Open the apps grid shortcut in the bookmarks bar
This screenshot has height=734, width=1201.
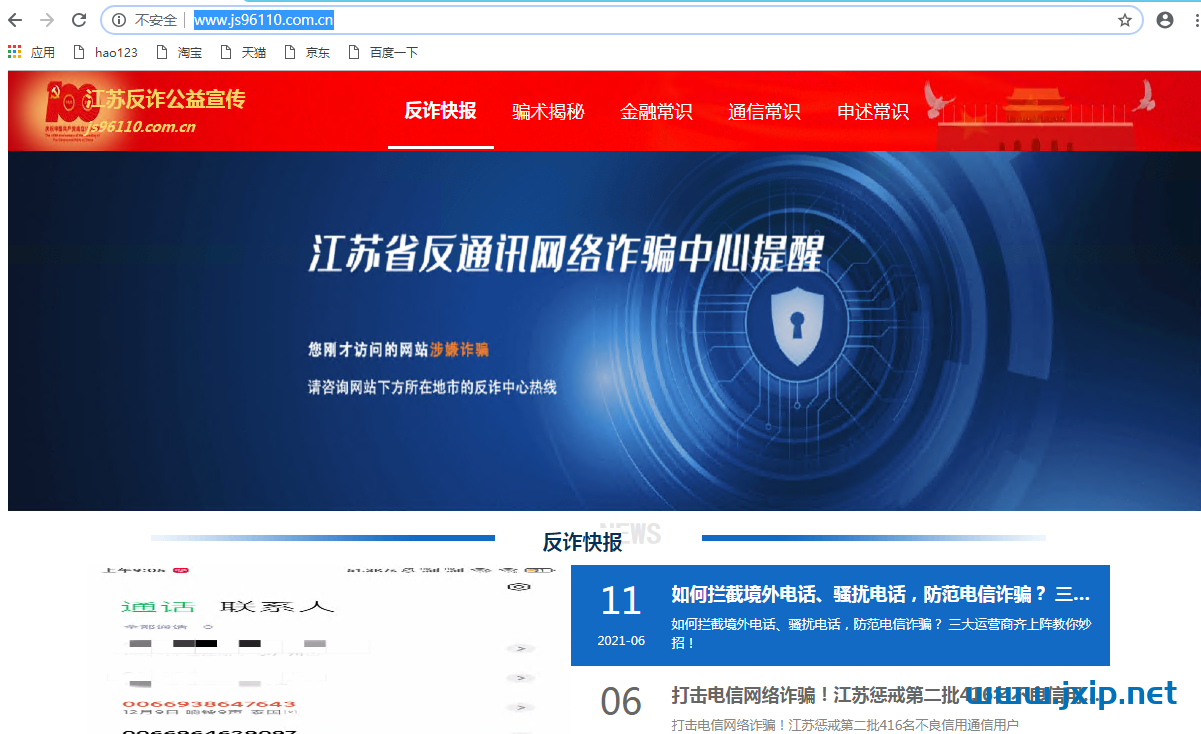click(x=15, y=52)
